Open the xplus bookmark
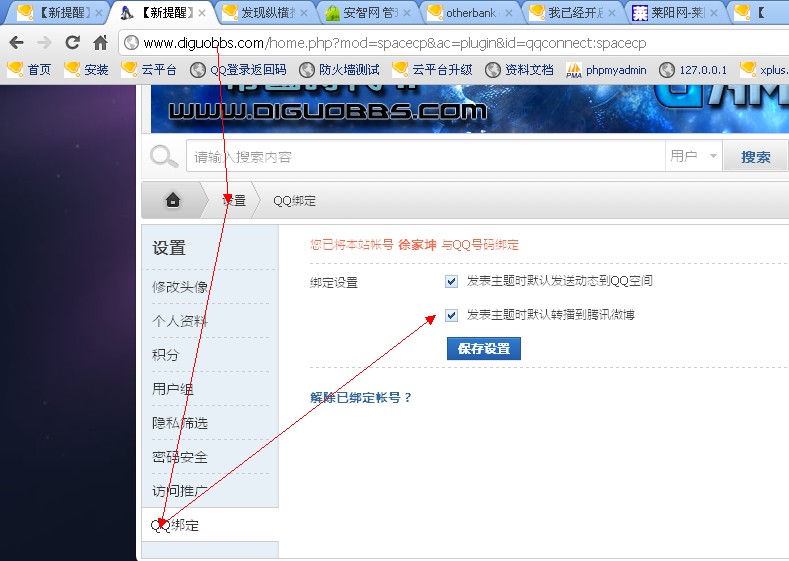789x561 pixels. (764, 69)
